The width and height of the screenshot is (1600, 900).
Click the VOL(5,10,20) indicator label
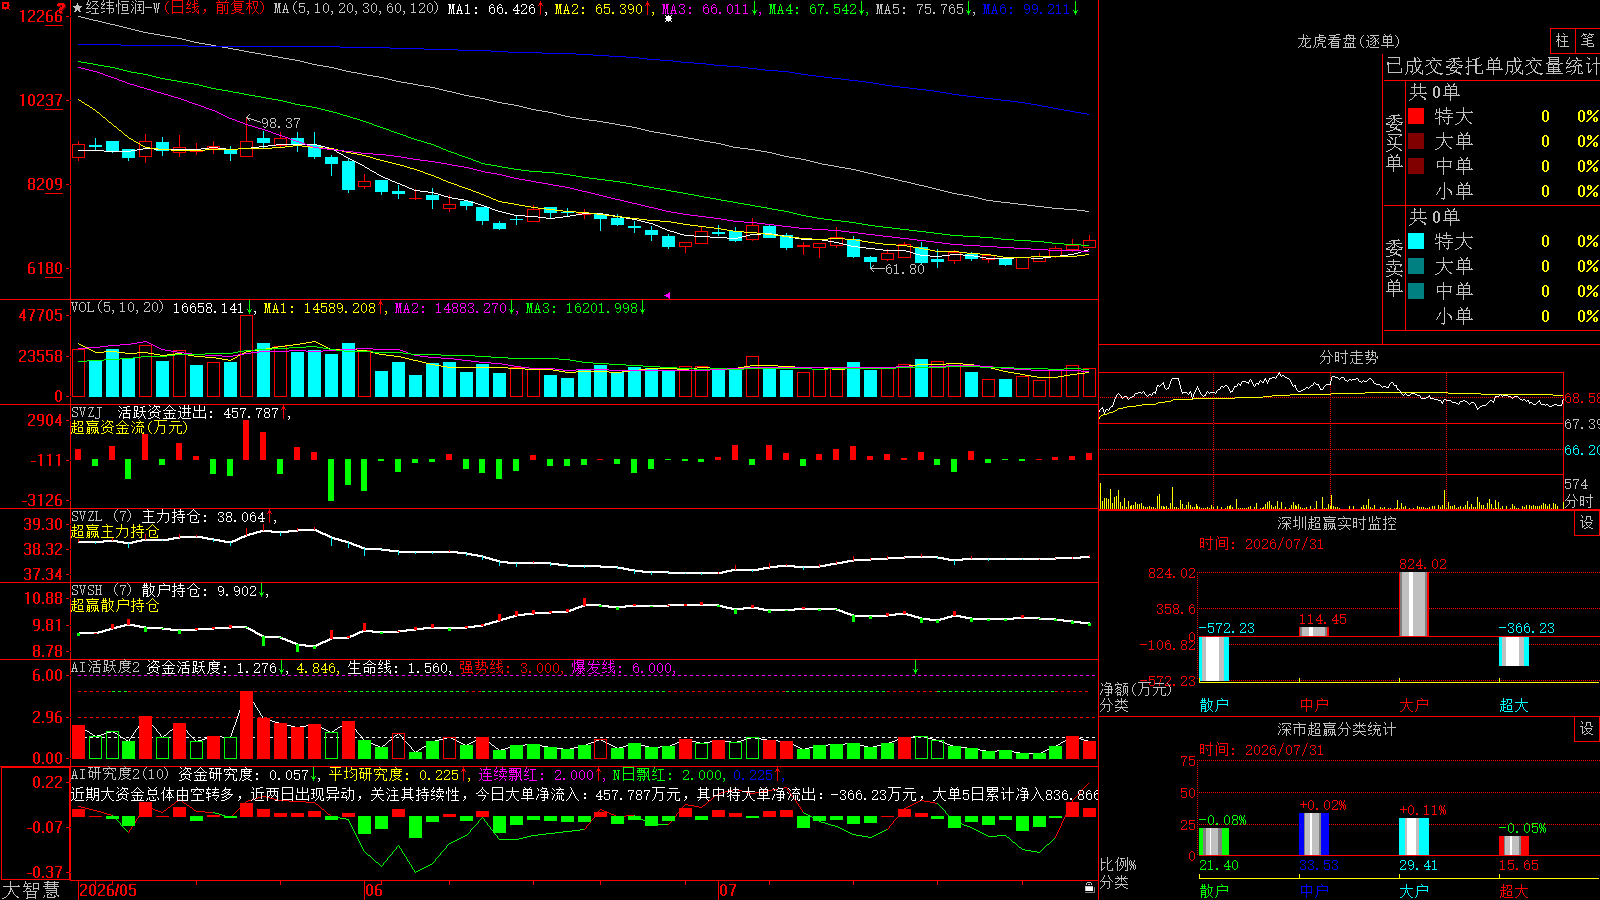coord(117,307)
